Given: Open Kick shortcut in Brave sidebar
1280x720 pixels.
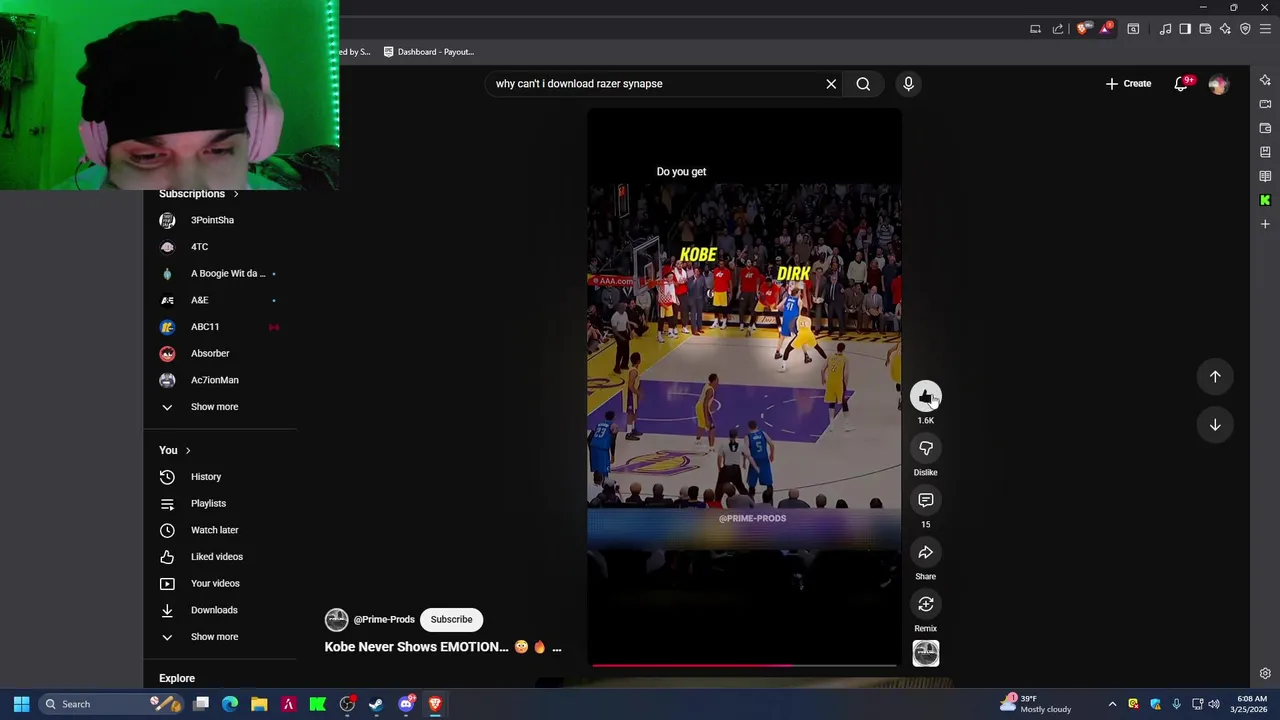Looking at the screenshot, I should [1265, 200].
